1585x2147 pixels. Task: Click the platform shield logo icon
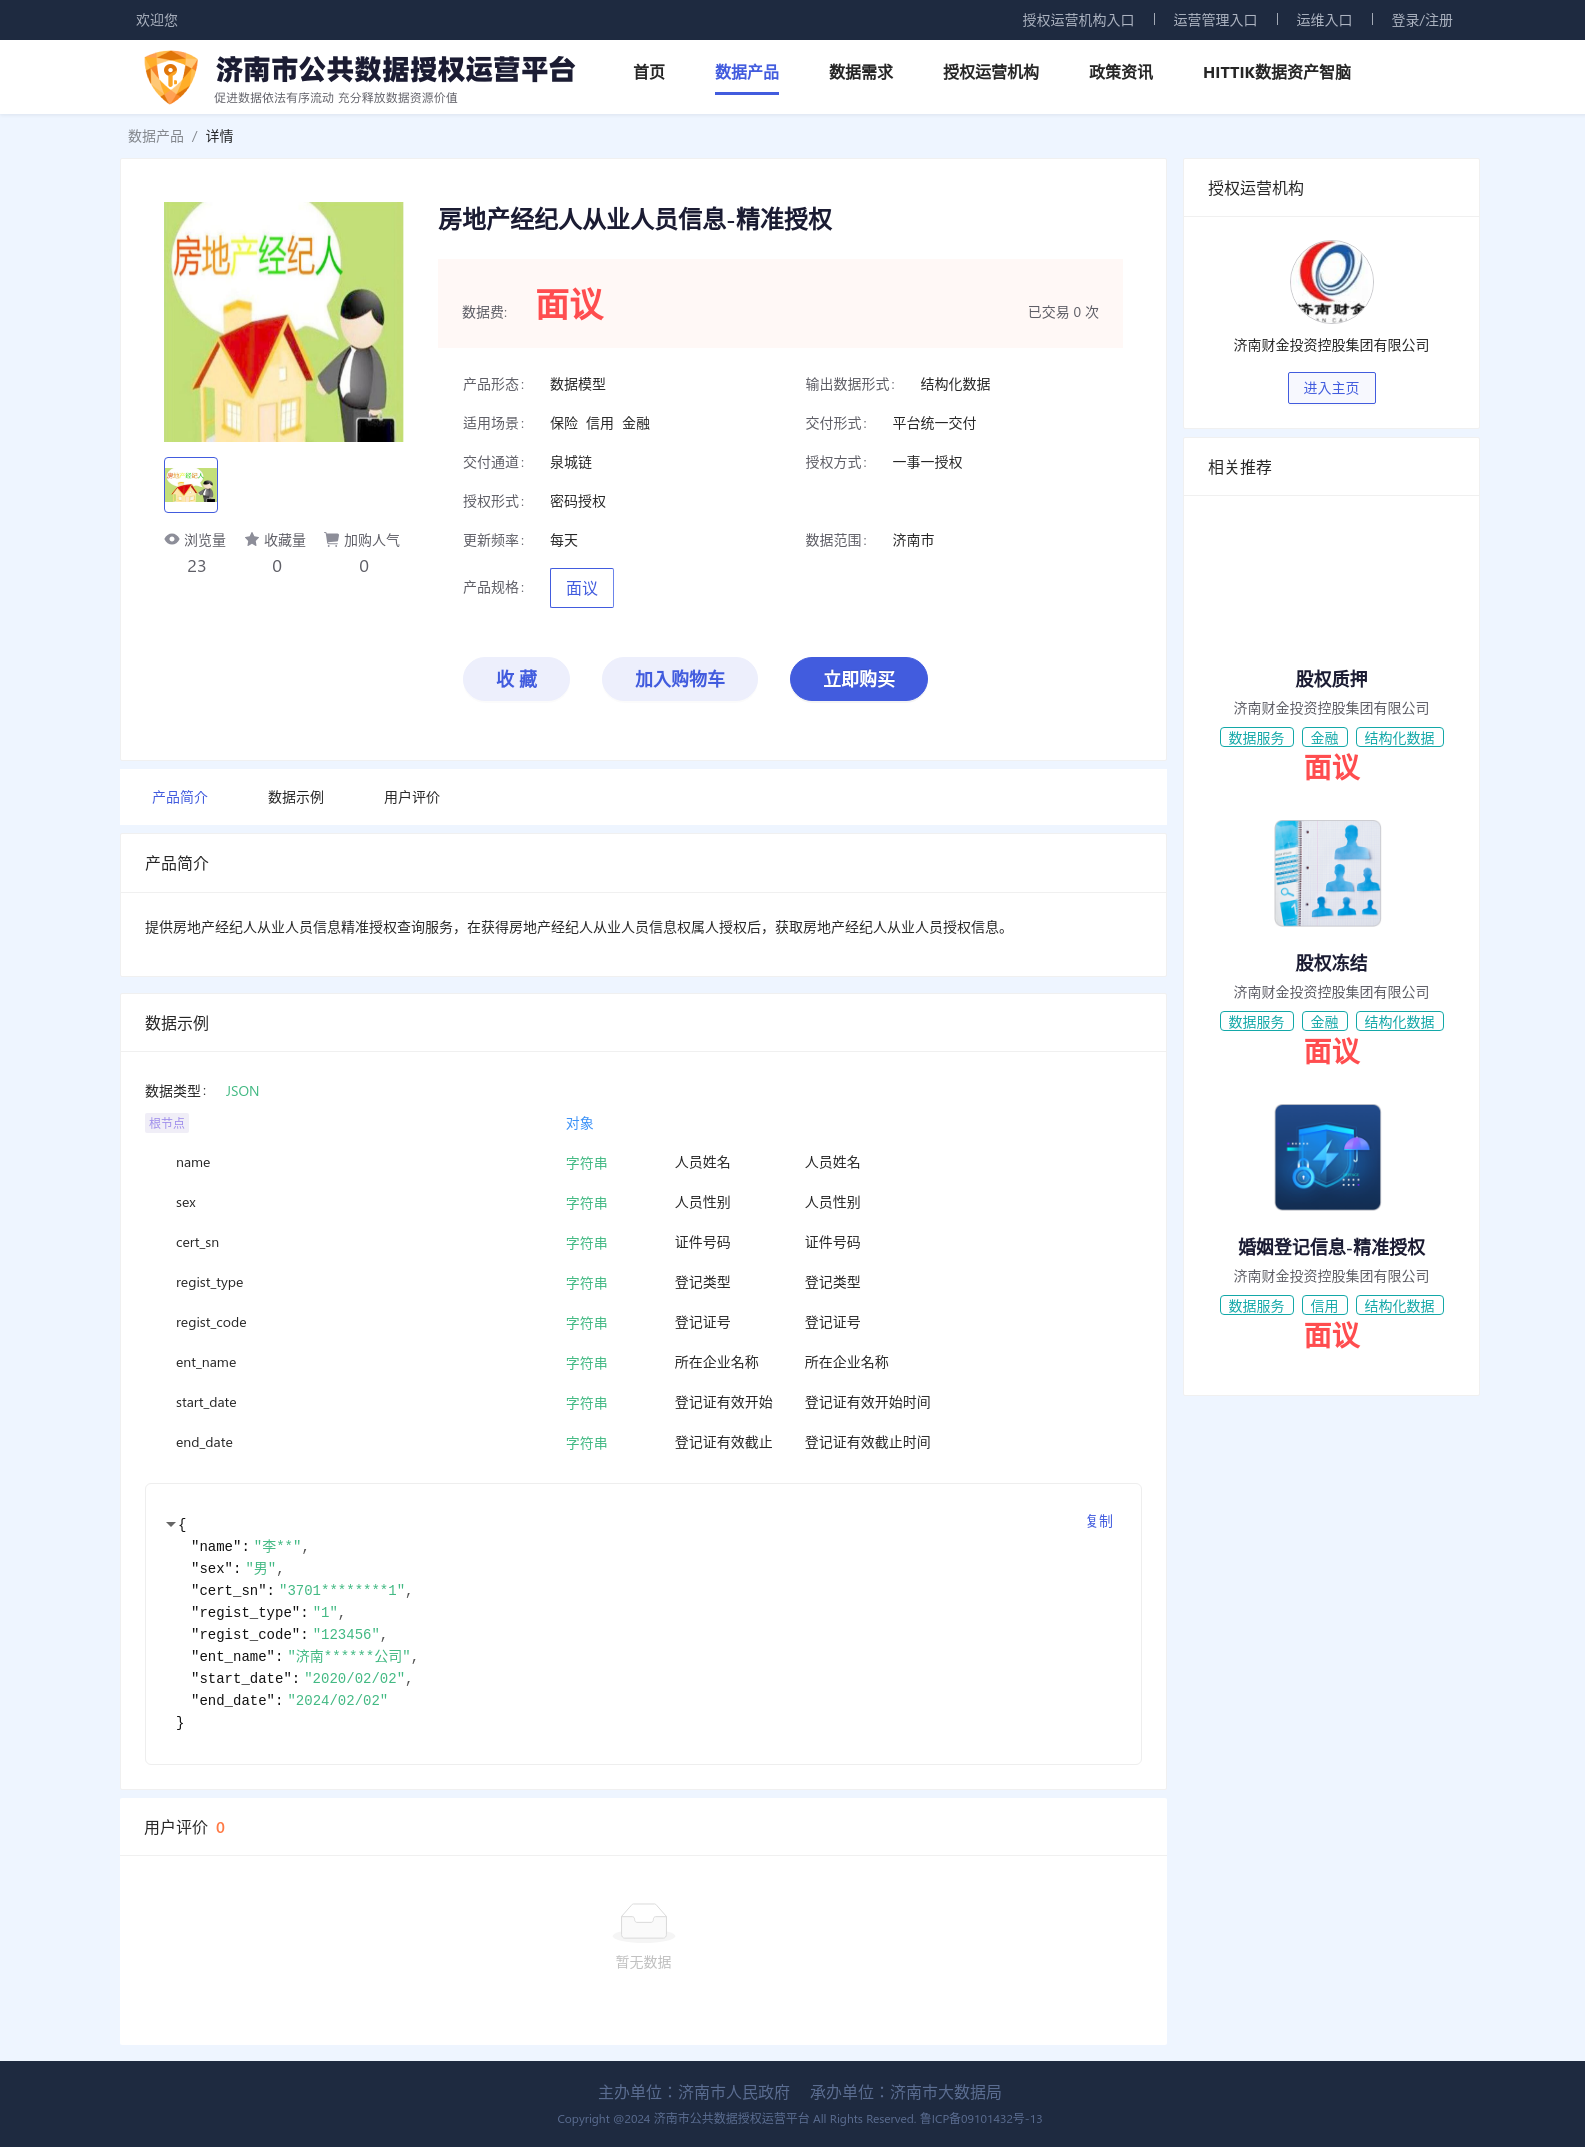[x=171, y=77]
